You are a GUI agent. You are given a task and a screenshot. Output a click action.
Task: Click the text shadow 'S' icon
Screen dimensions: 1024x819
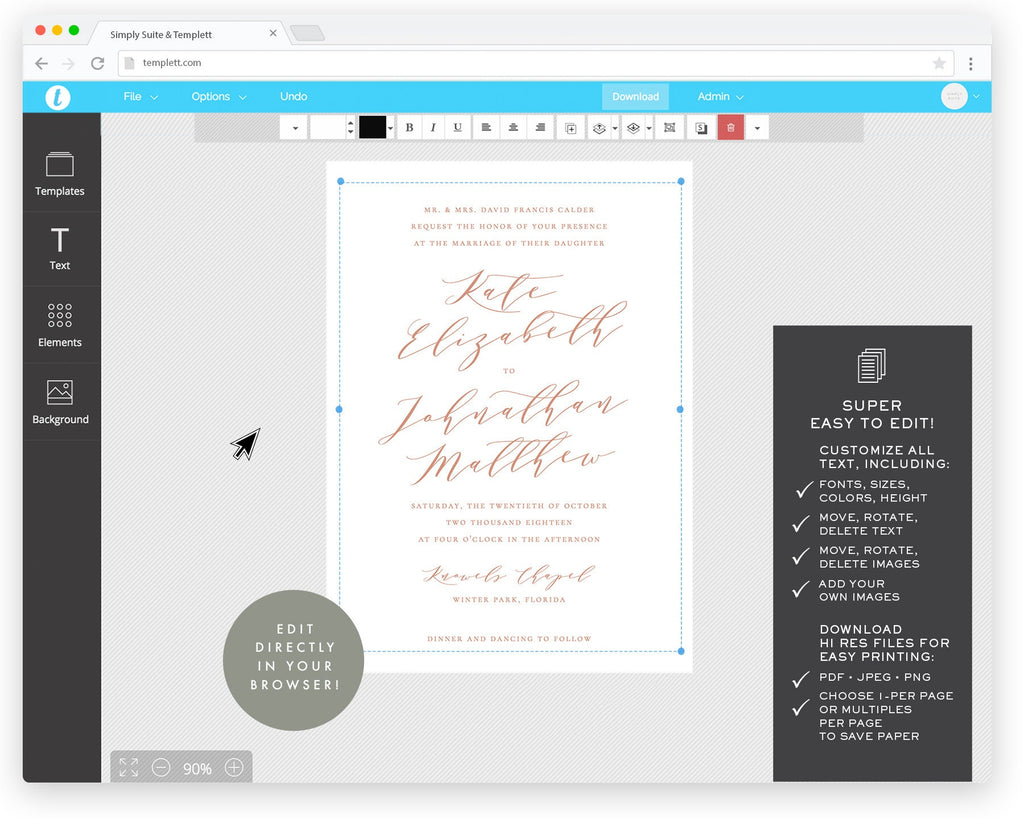point(701,128)
